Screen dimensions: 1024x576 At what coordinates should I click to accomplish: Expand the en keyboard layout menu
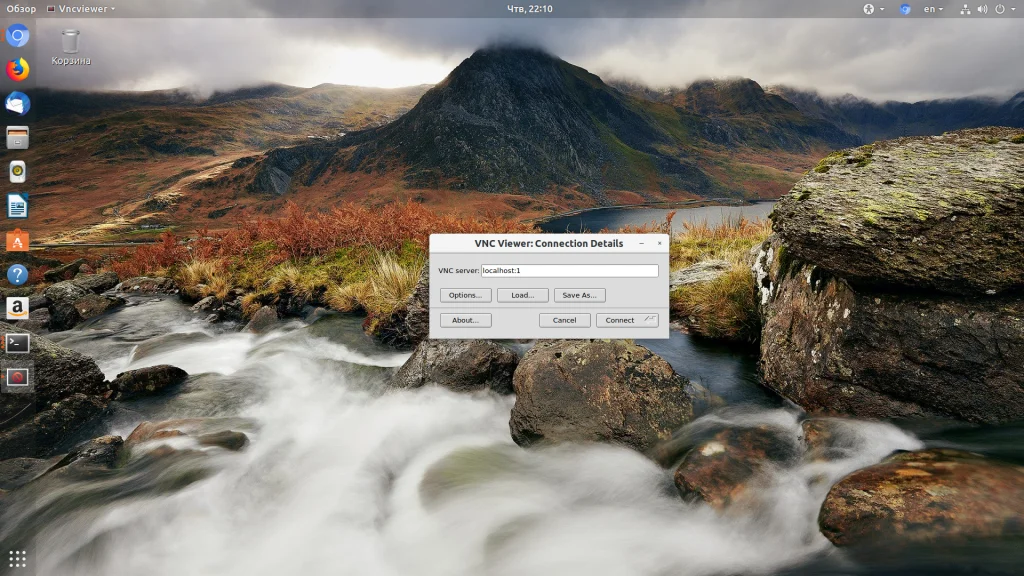(932, 8)
